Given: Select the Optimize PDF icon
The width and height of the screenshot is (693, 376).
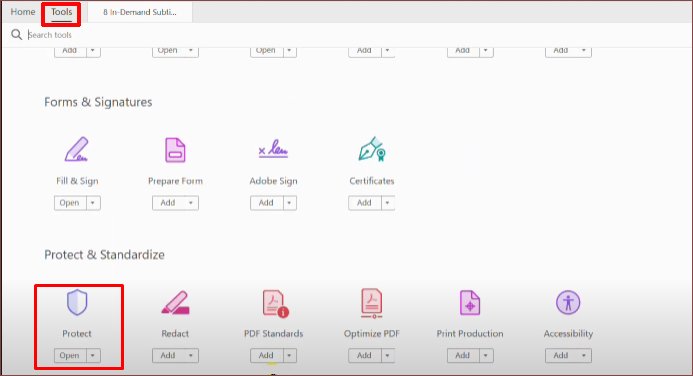Looking at the screenshot, I should point(372,304).
